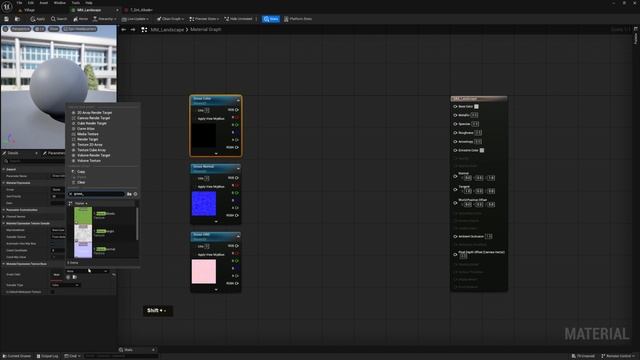Click the Ambient Occlusion input pin

[x=455, y=236]
